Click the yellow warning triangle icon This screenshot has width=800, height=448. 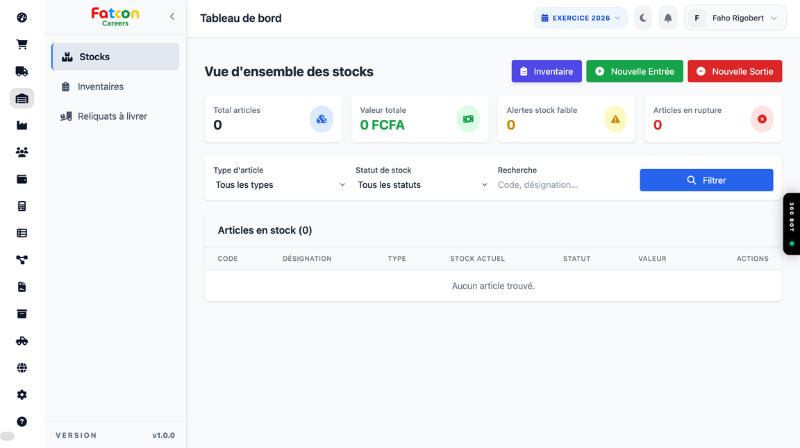pyautogui.click(x=615, y=119)
